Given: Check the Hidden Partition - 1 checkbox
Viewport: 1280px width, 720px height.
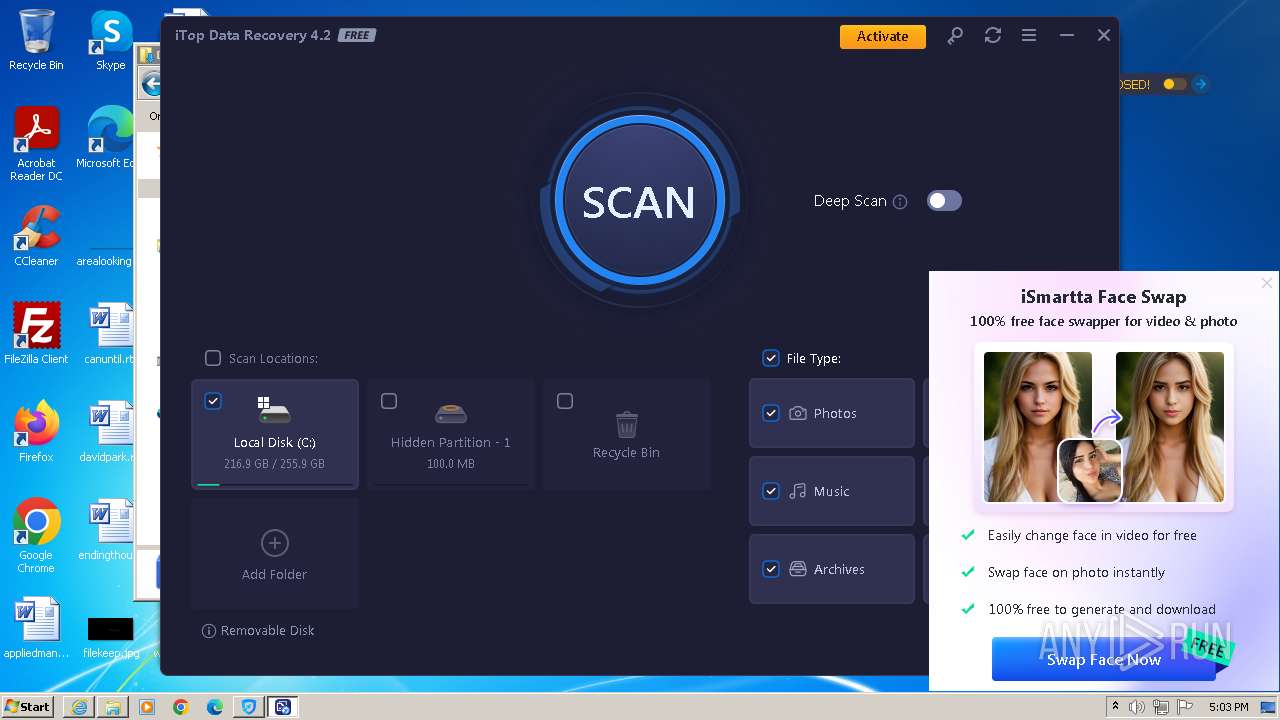Looking at the screenshot, I should click(389, 401).
